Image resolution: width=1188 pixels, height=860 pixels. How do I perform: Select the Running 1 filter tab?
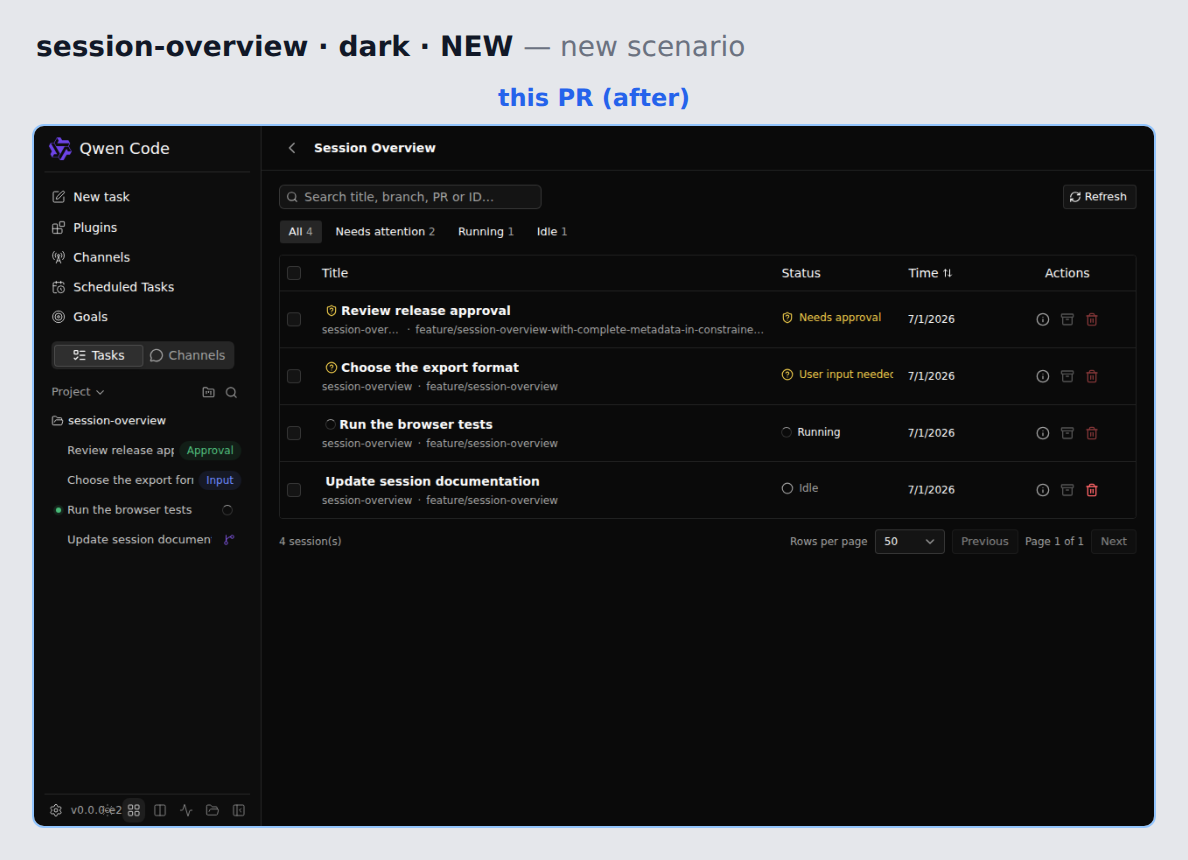point(486,232)
